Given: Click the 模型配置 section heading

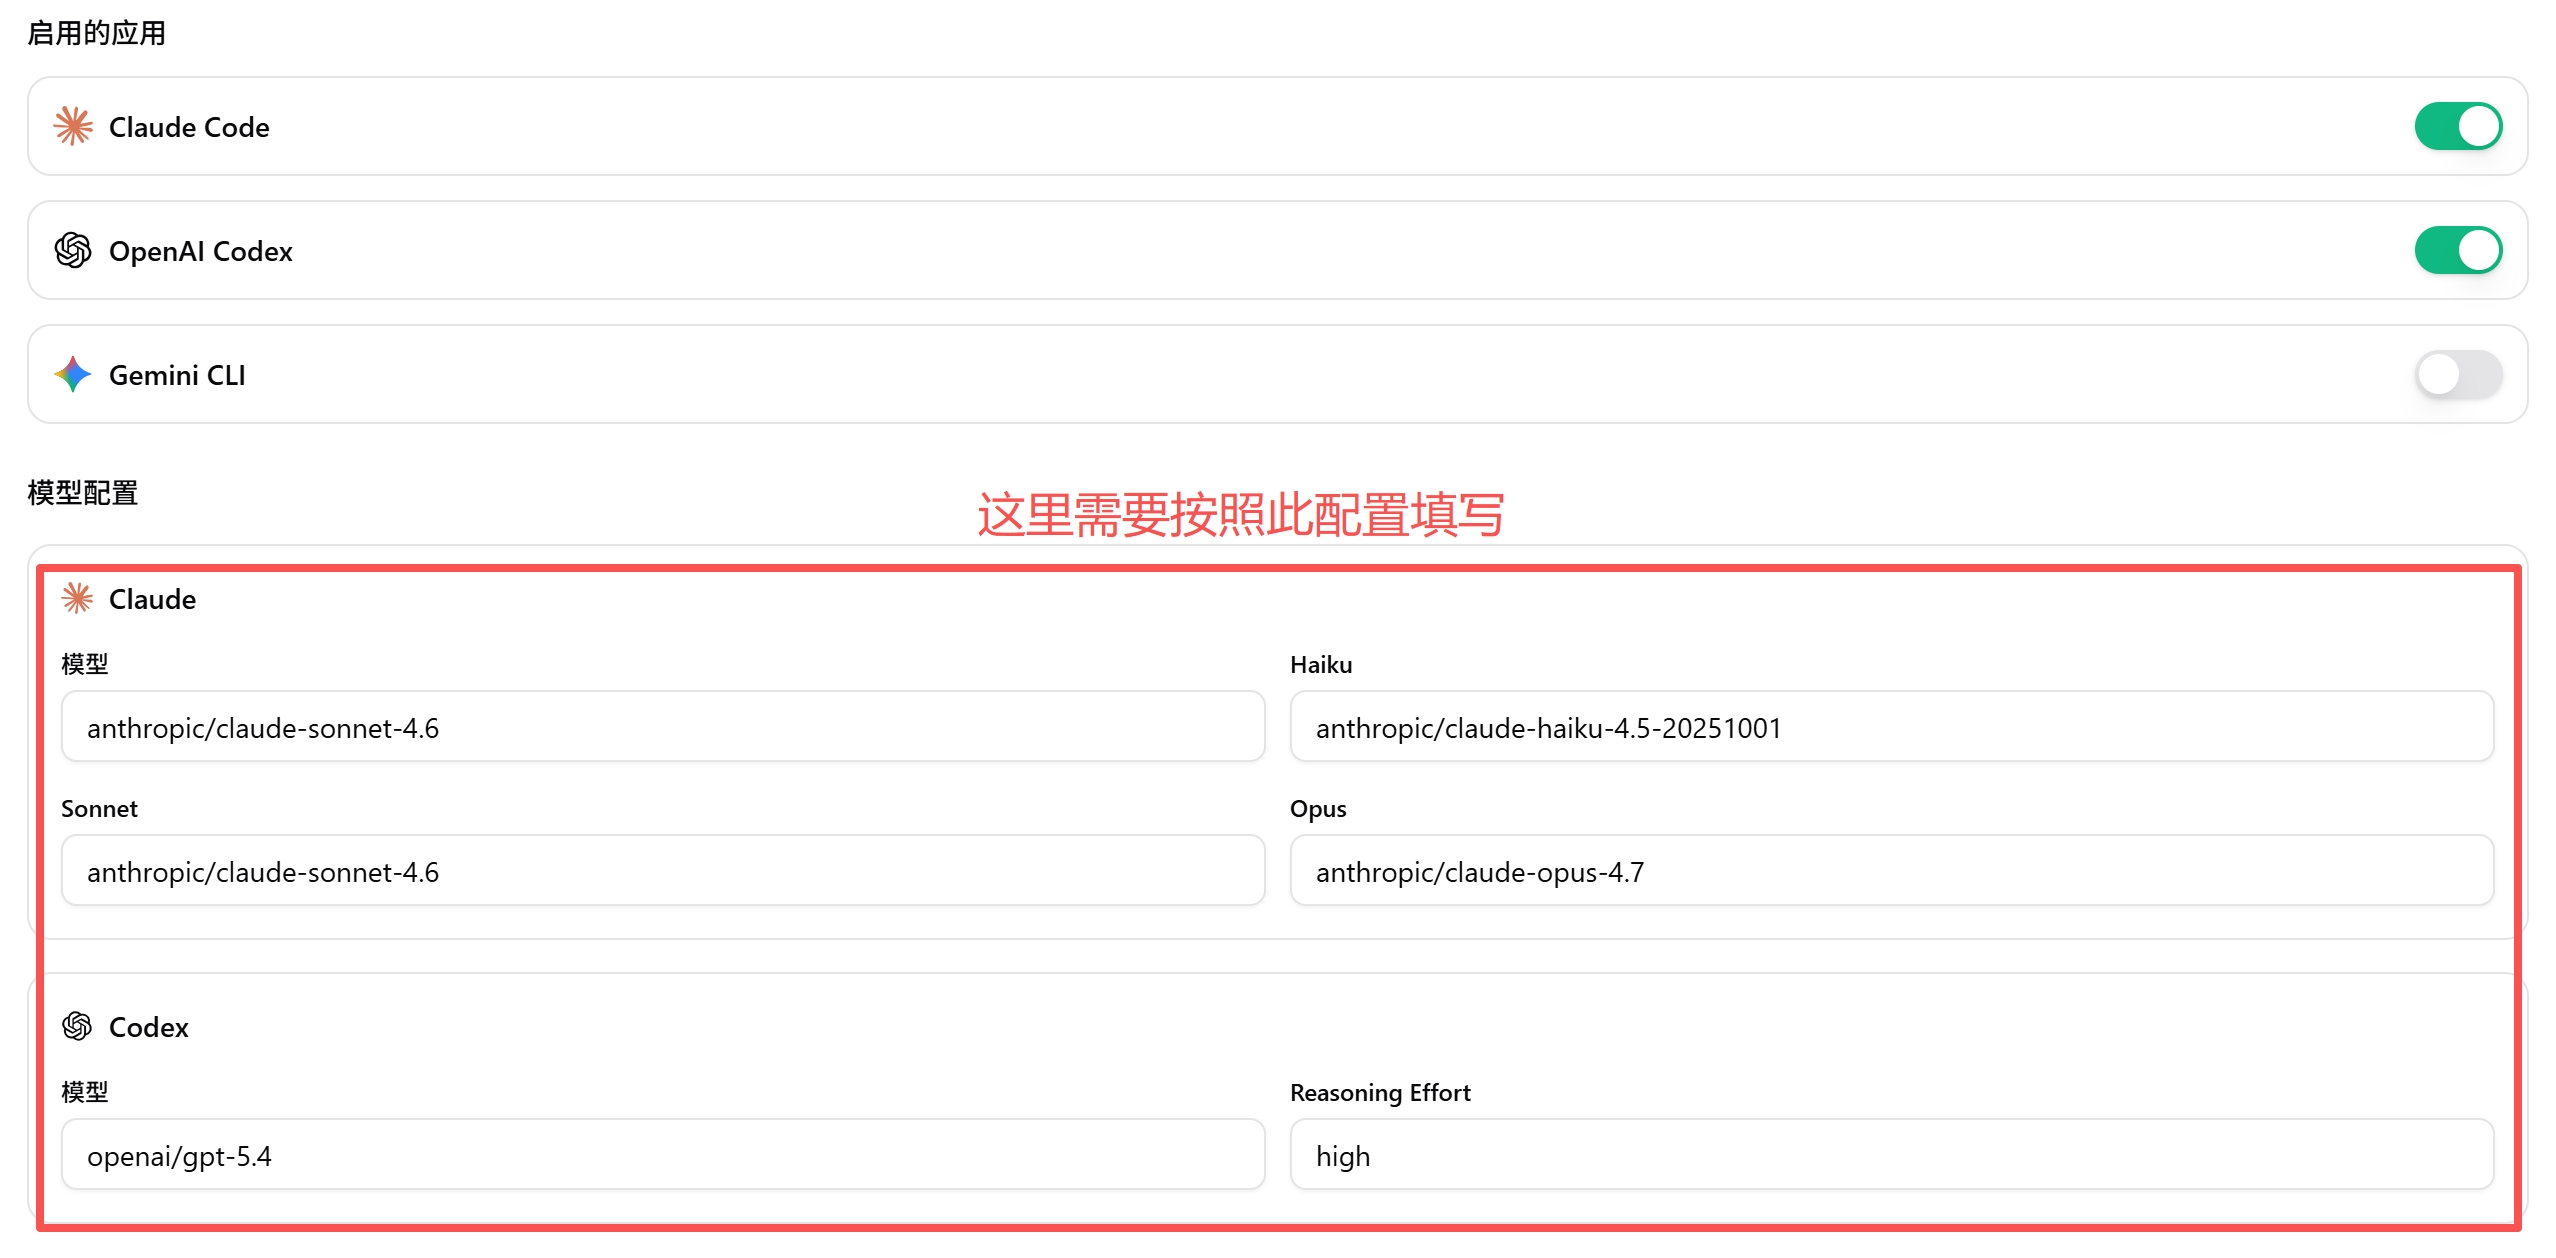Looking at the screenshot, I should [82, 493].
